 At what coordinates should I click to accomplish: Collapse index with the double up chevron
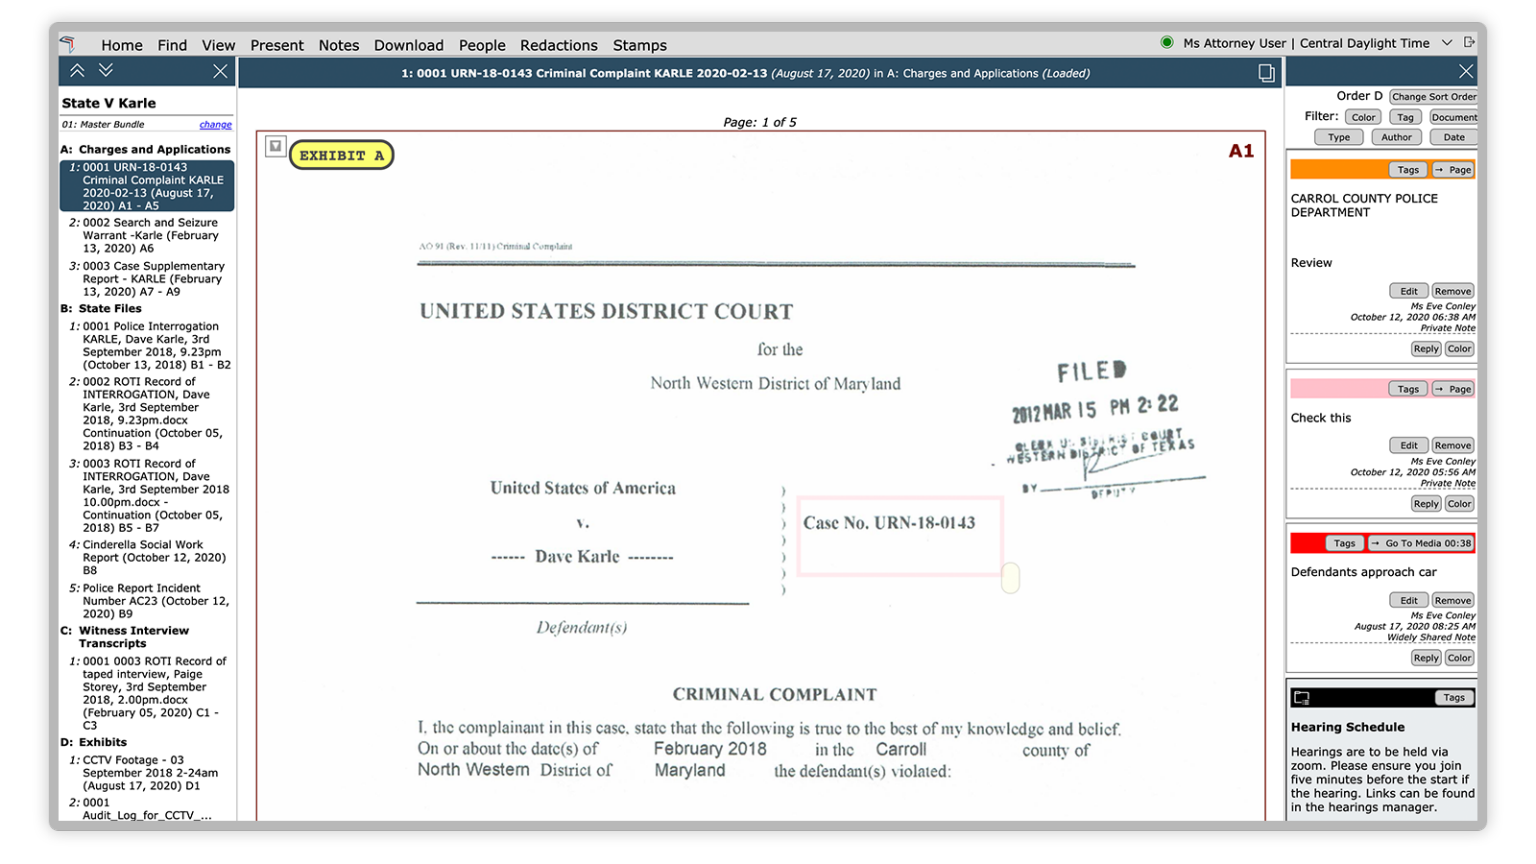[77, 71]
